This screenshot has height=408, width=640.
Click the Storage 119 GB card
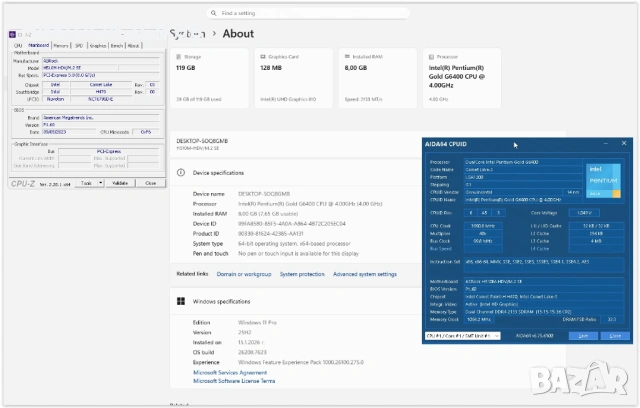209,78
